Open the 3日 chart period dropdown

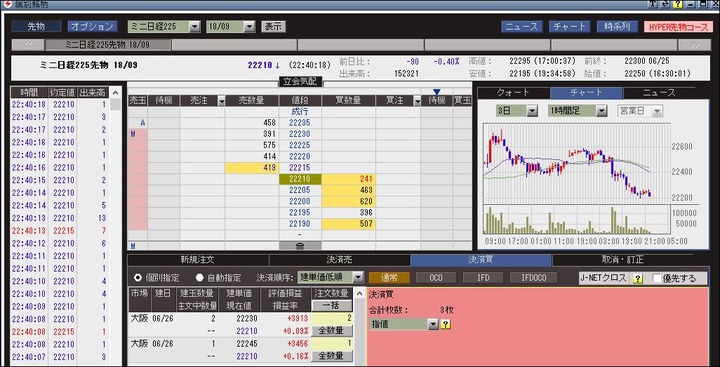532,111
